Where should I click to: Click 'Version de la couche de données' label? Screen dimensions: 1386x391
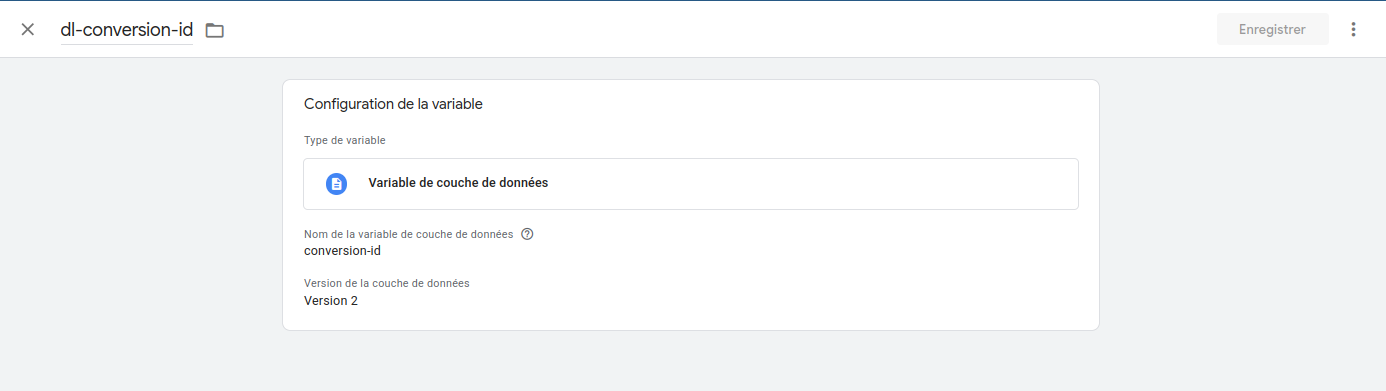click(x=387, y=283)
